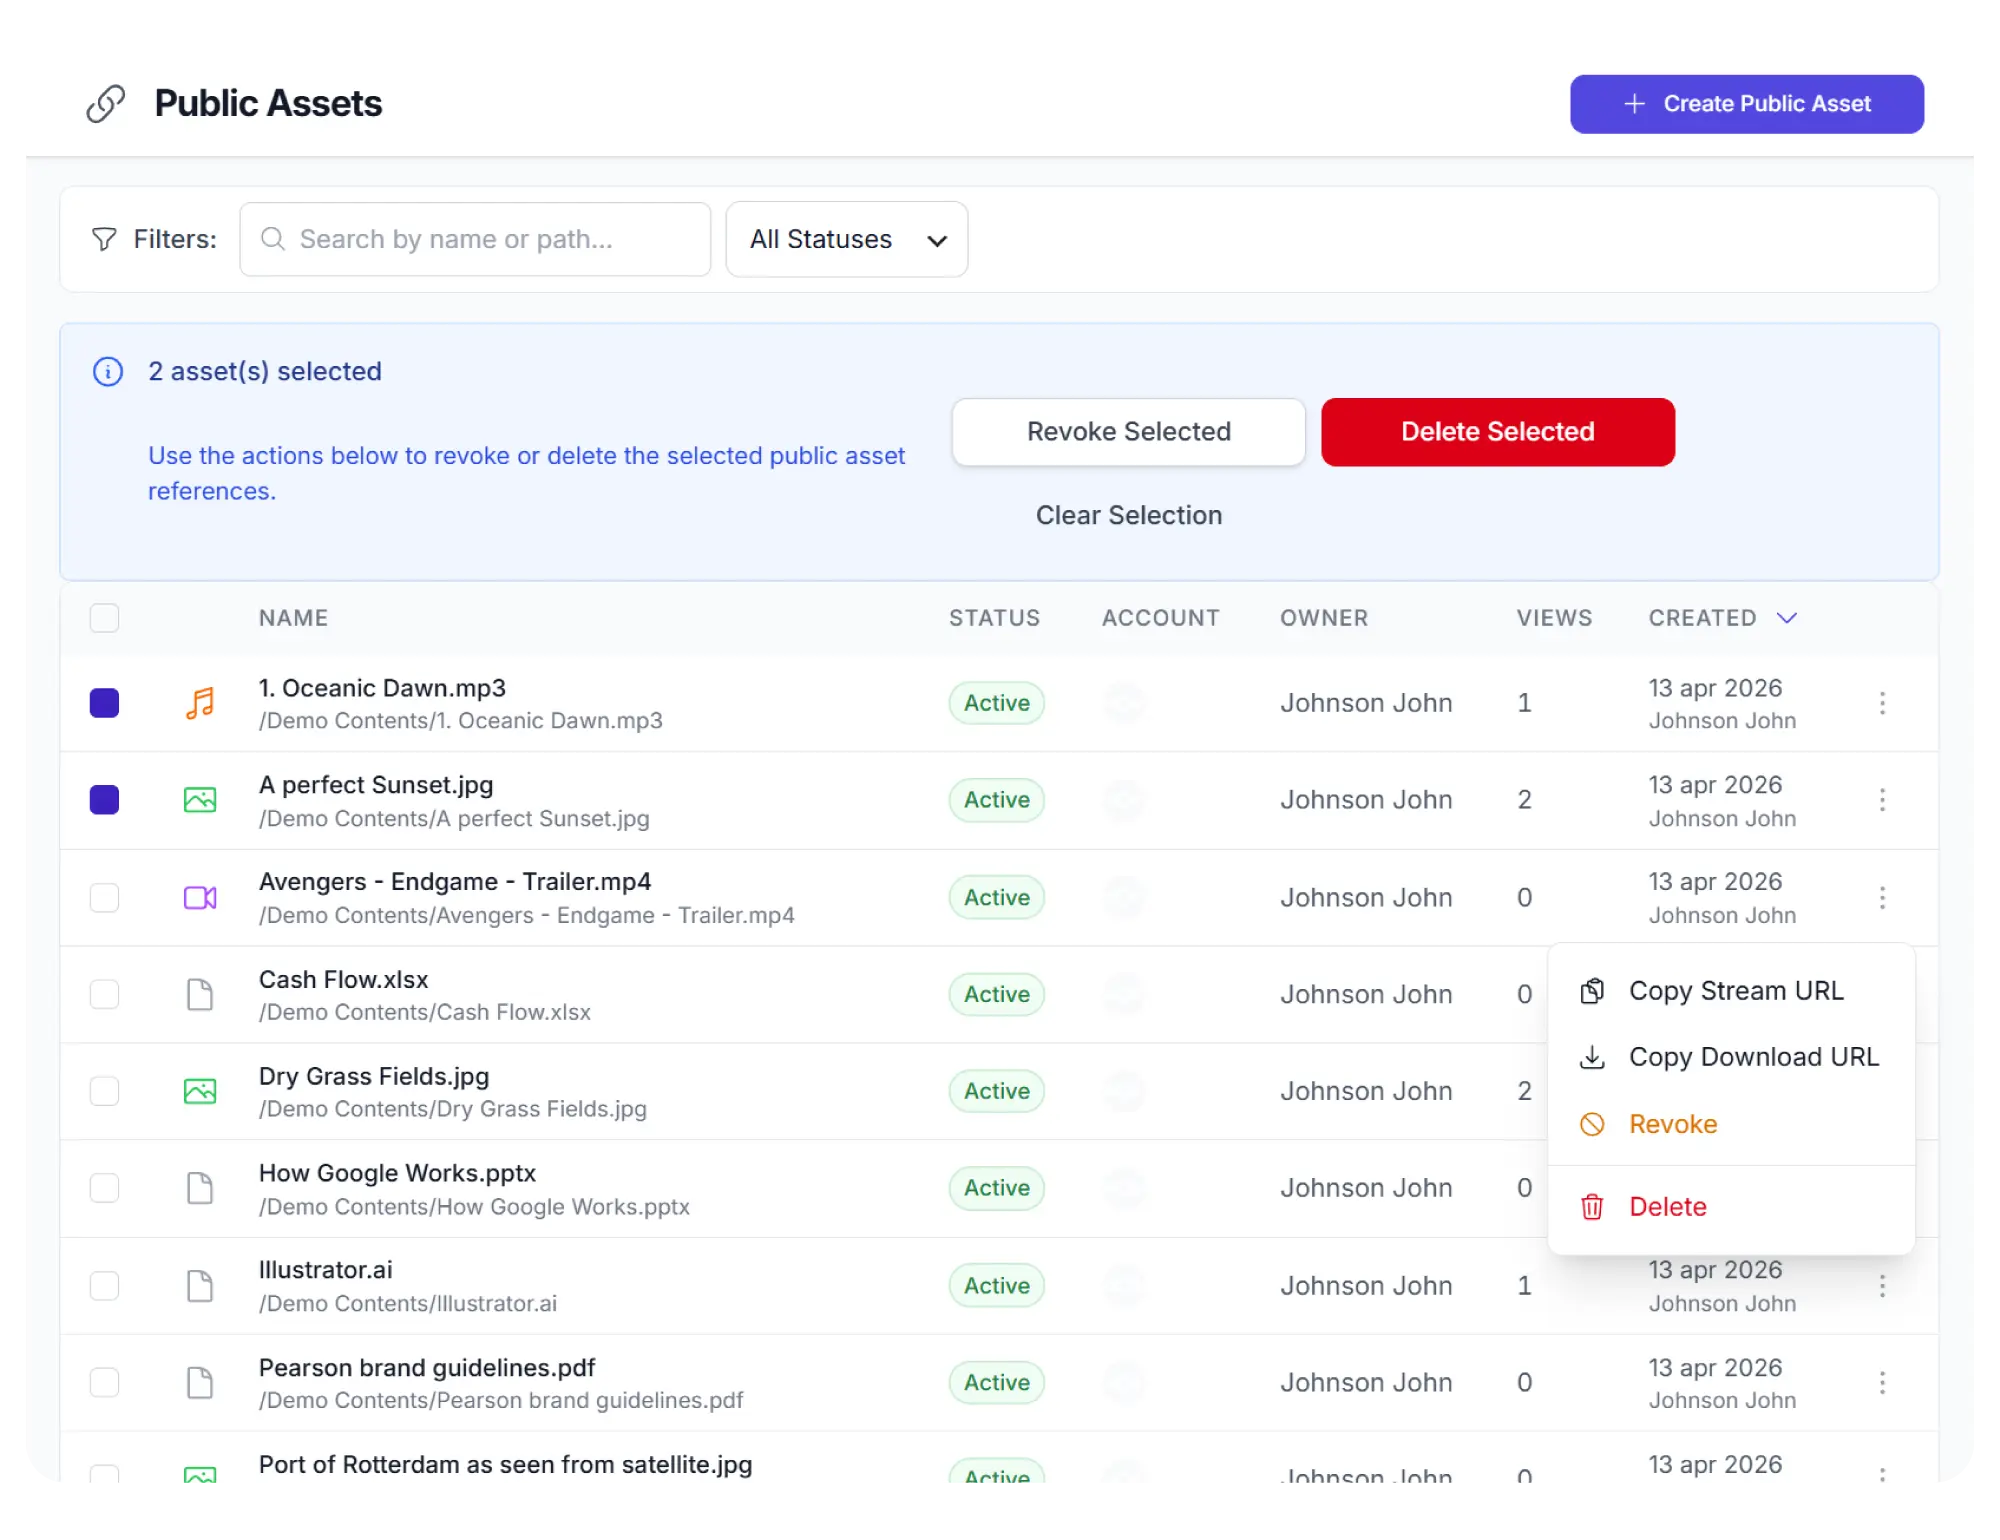Click the account avatar in Illustrator.ai row

(x=1125, y=1286)
